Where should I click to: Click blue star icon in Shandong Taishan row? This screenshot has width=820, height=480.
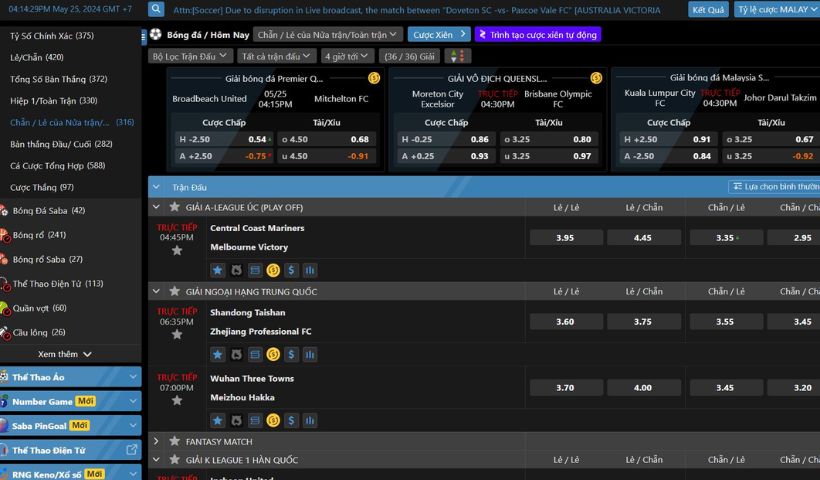tap(218, 355)
